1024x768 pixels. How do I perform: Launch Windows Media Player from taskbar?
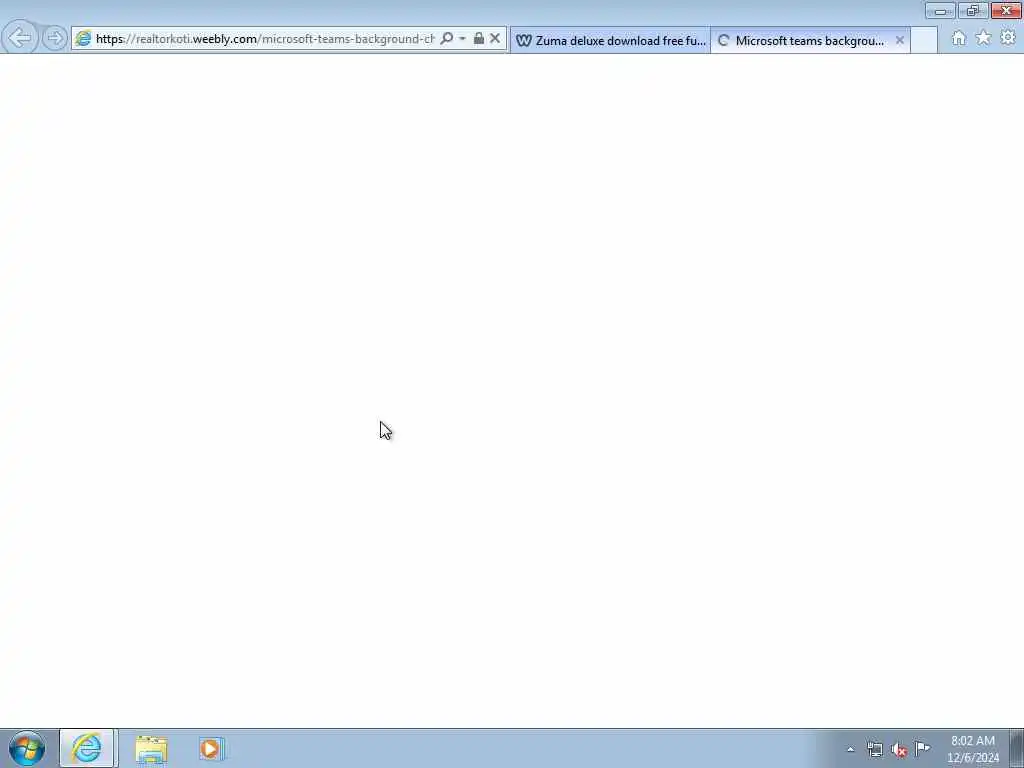coord(212,749)
